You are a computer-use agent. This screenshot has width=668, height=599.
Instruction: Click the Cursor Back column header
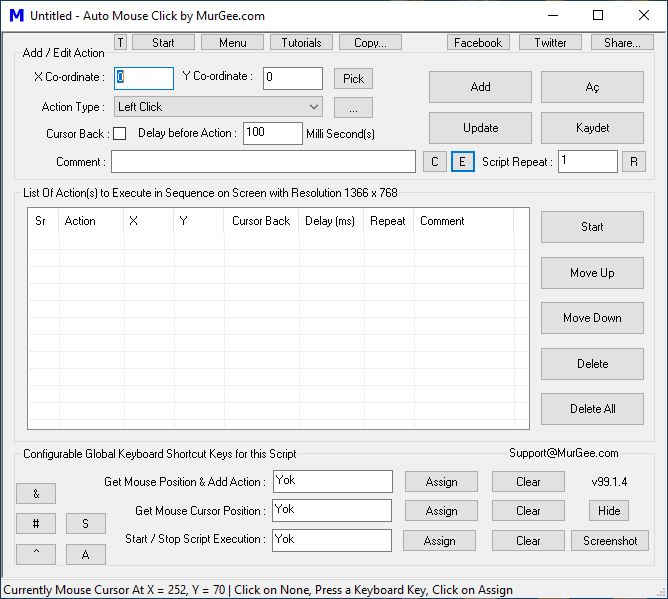261,221
